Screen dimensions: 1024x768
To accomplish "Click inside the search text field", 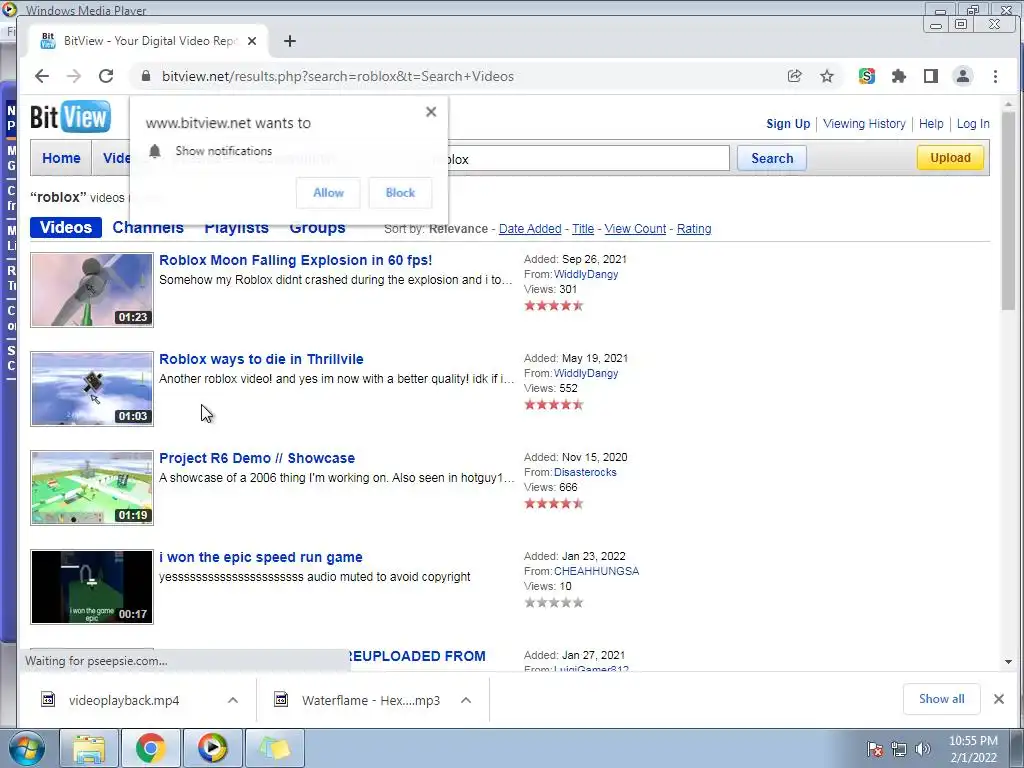I will tap(588, 159).
